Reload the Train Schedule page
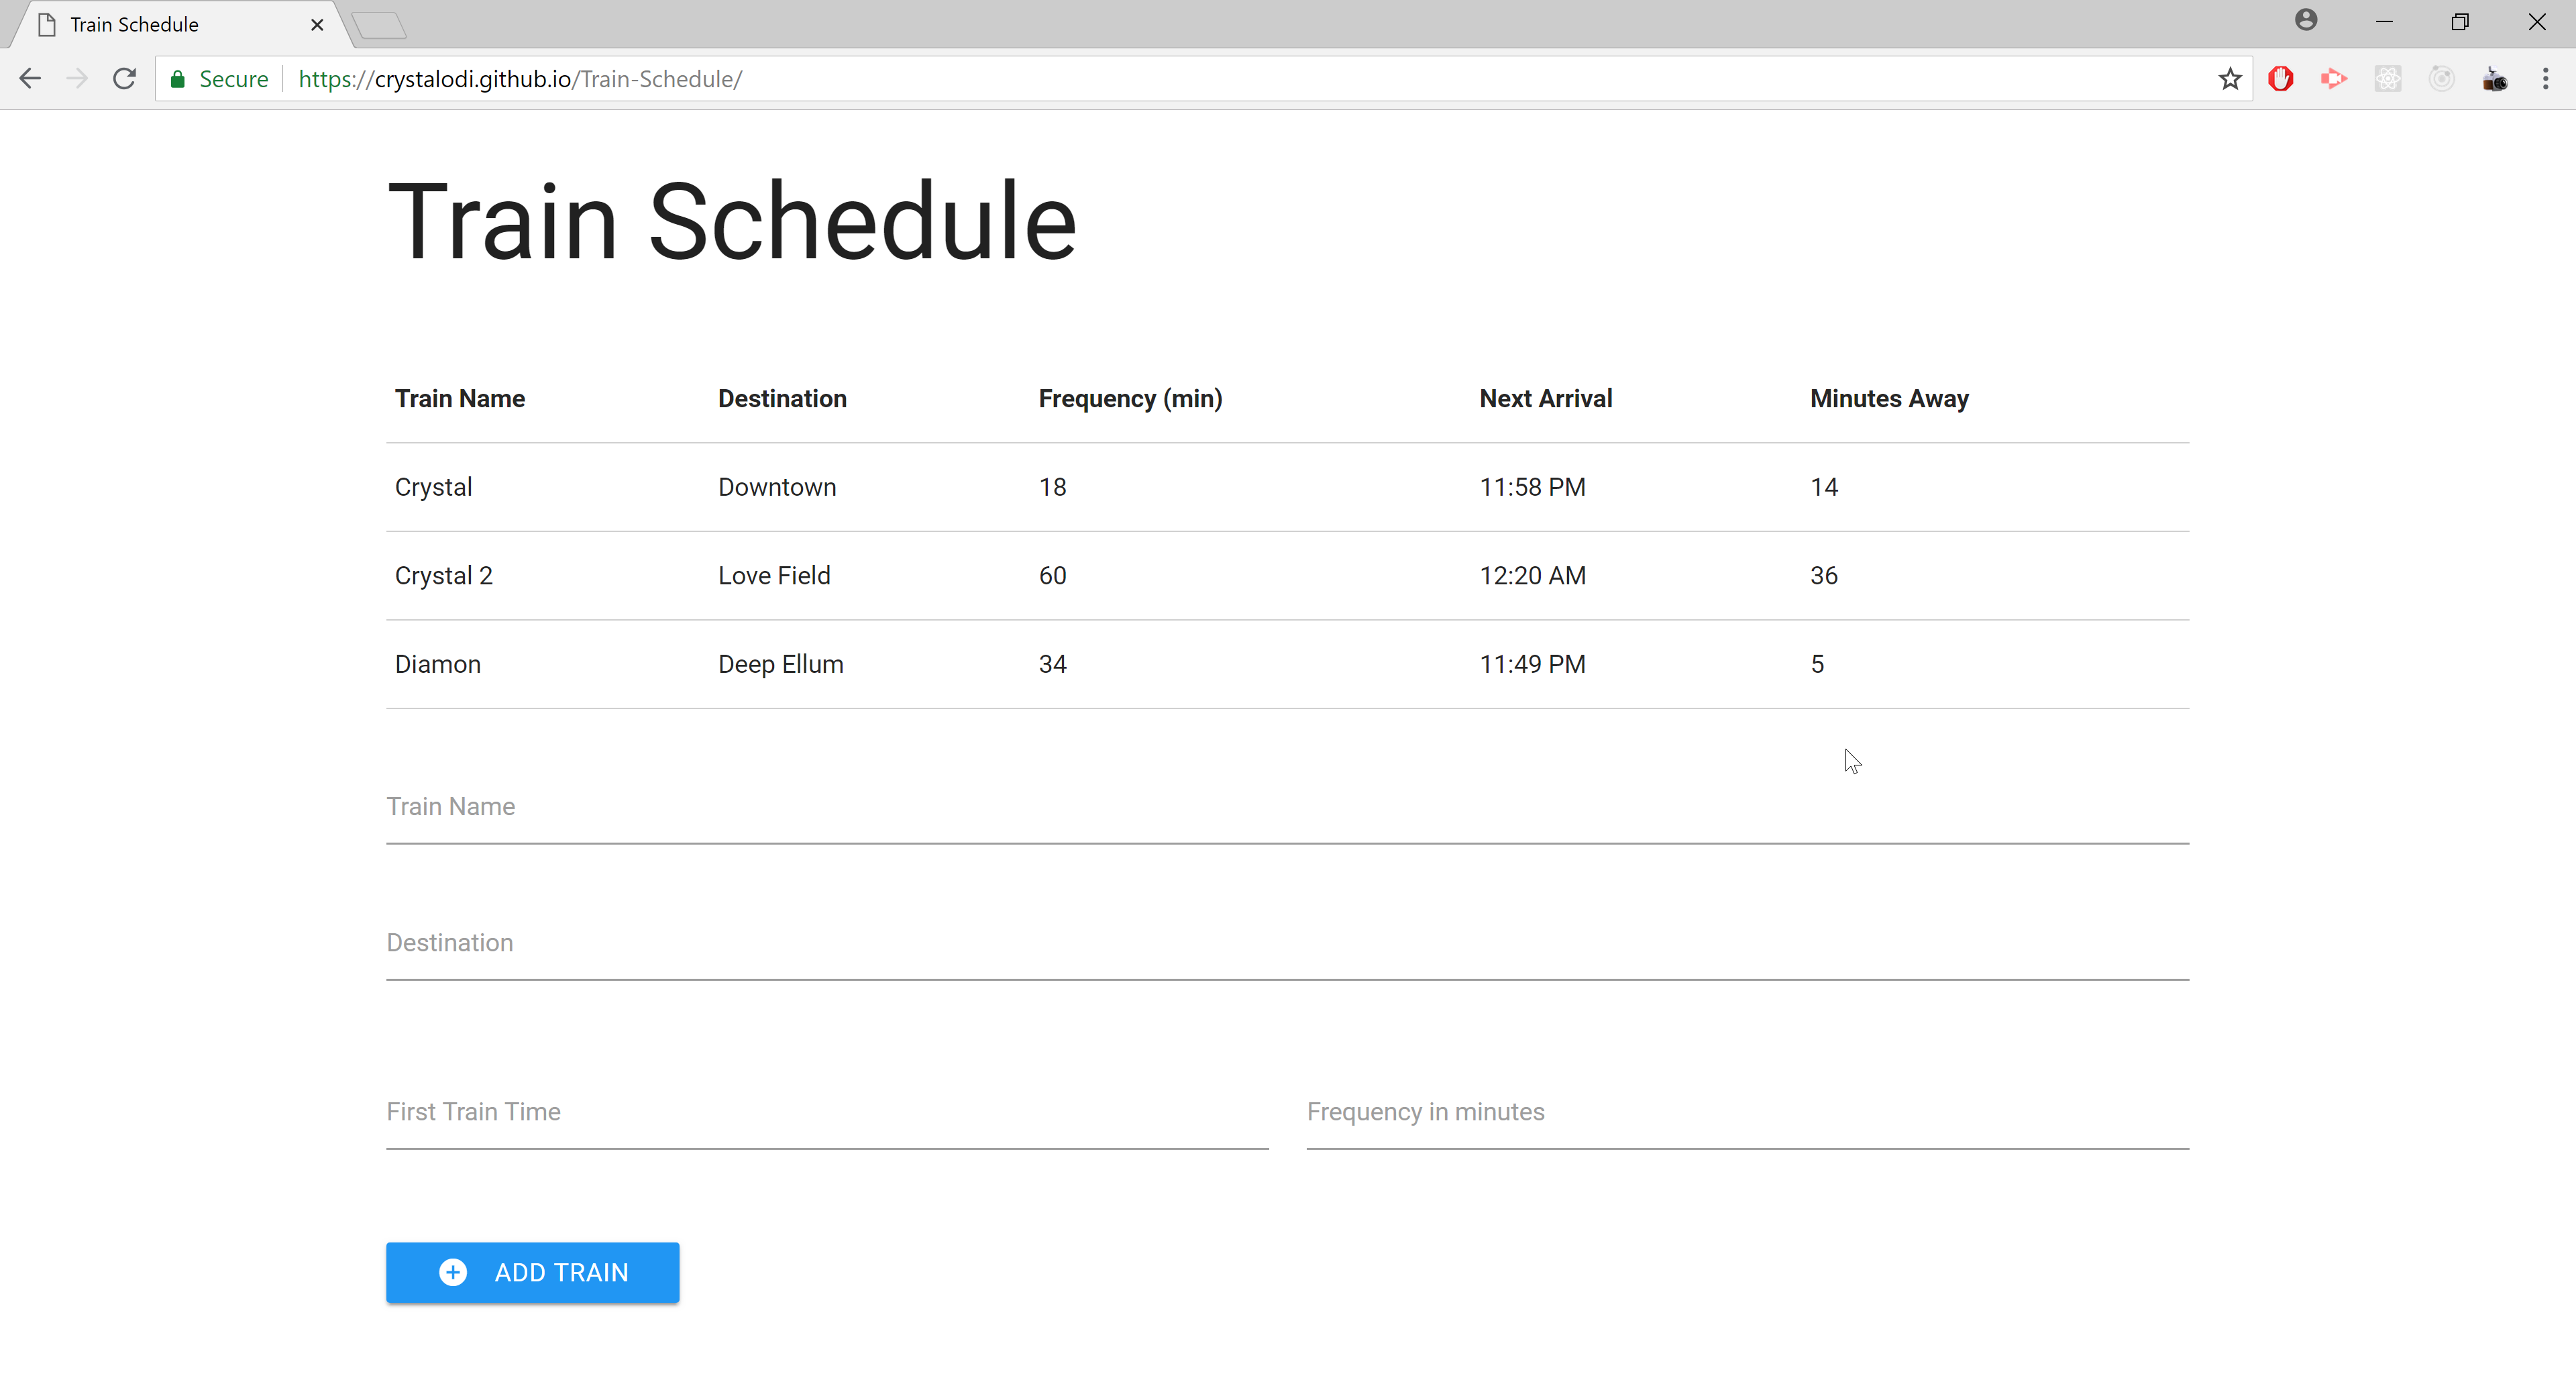The height and width of the screenshot is (1382, 2576). [x=124, y=79]
